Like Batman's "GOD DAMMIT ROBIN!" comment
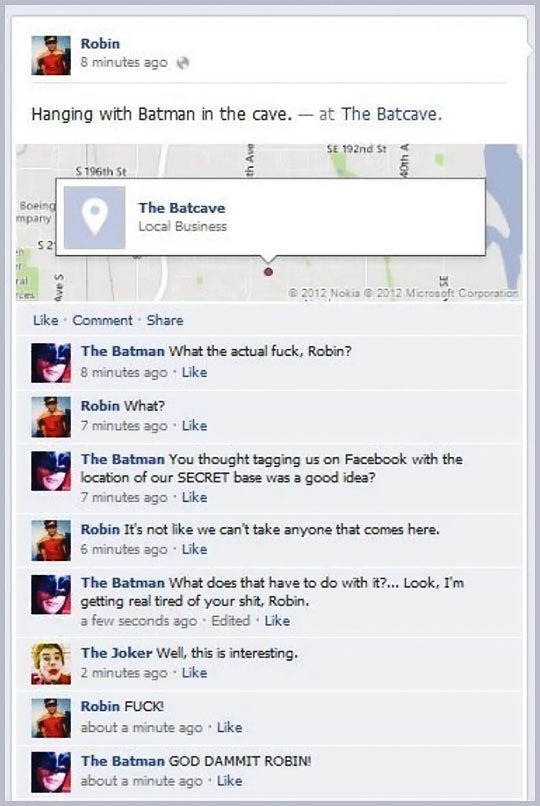Viewport: 540px width, 806px height. (x=229, y=781)
